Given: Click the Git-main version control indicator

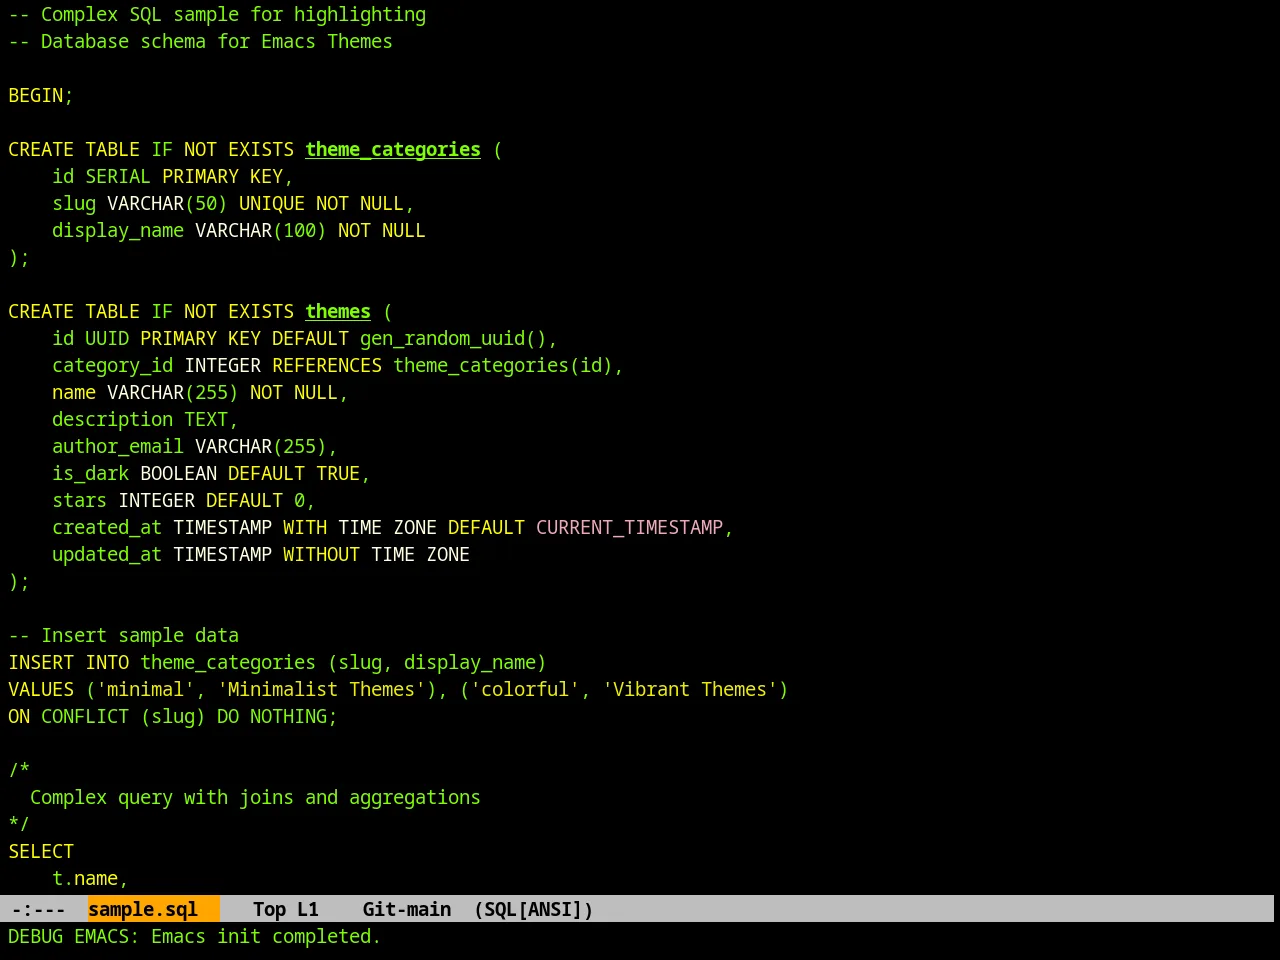Looking at the screenshot, I should pyautogui.click(x=406, y=909).
